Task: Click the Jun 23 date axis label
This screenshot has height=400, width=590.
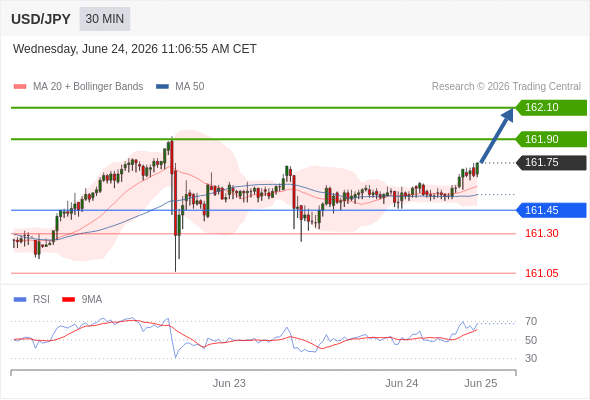Action: point(229,383)
